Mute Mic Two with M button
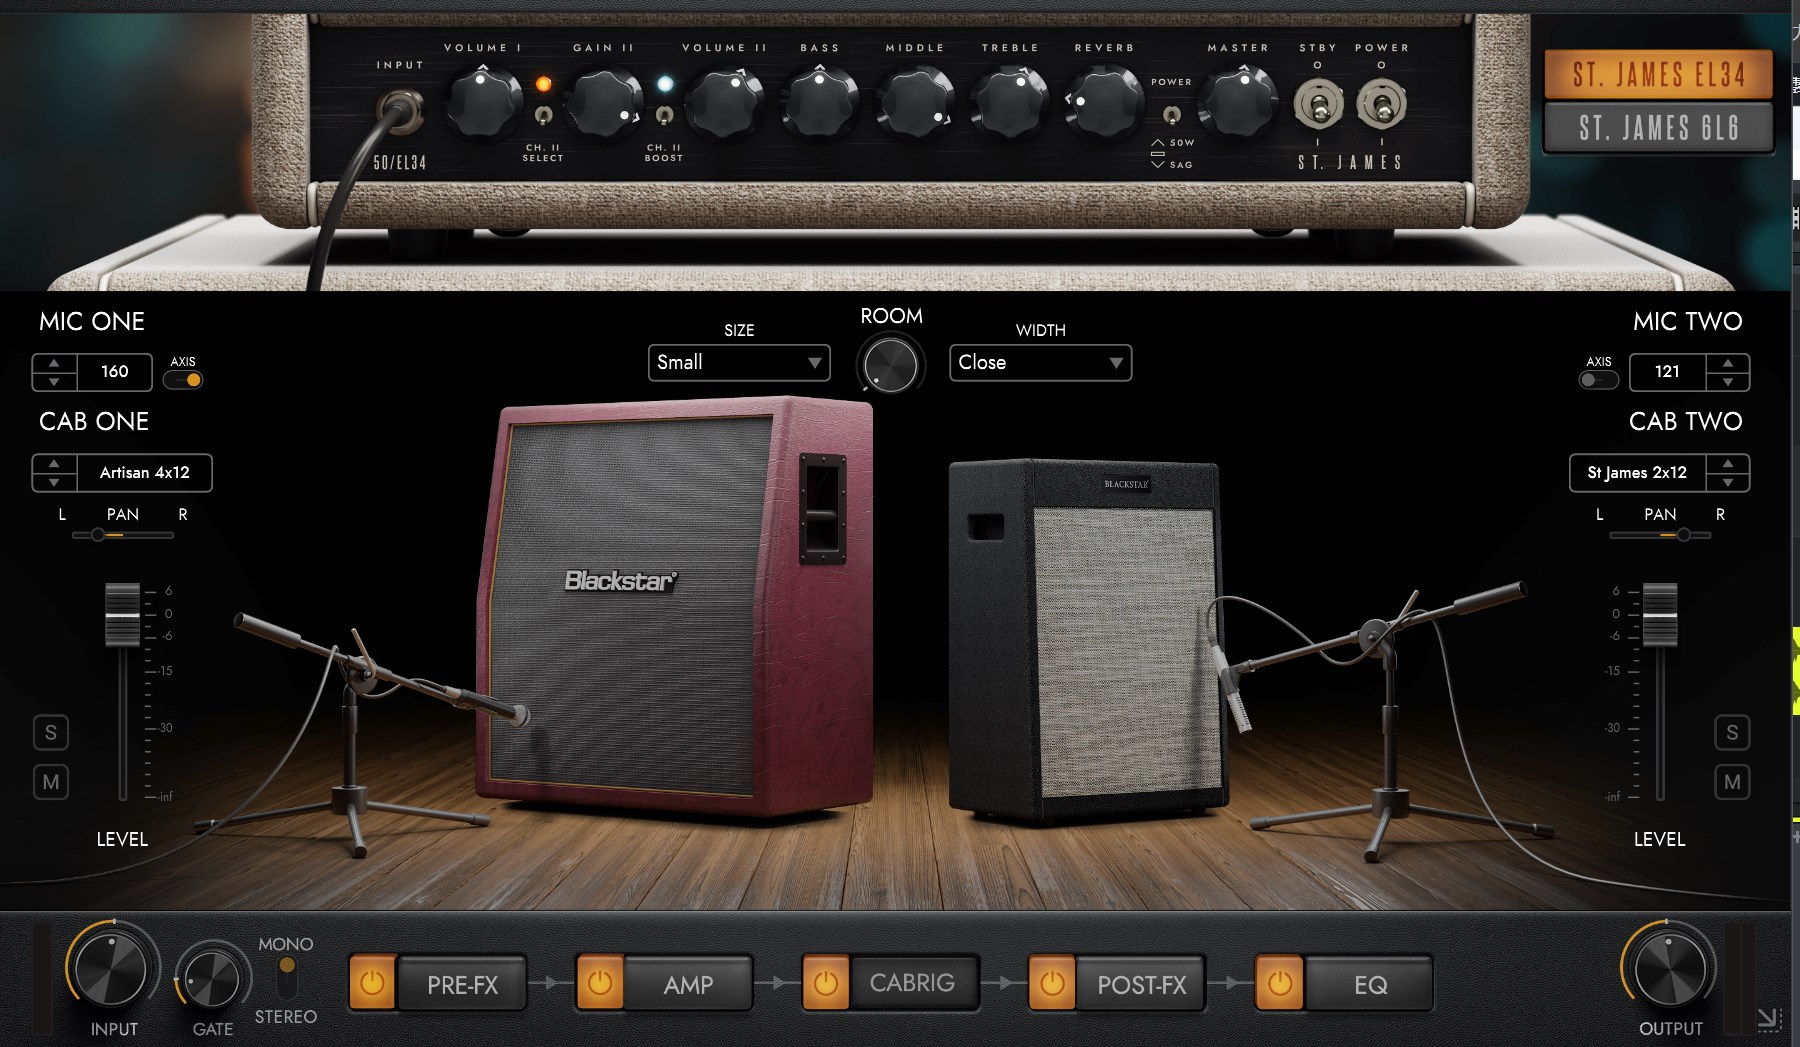 [x=1732, y=782]
